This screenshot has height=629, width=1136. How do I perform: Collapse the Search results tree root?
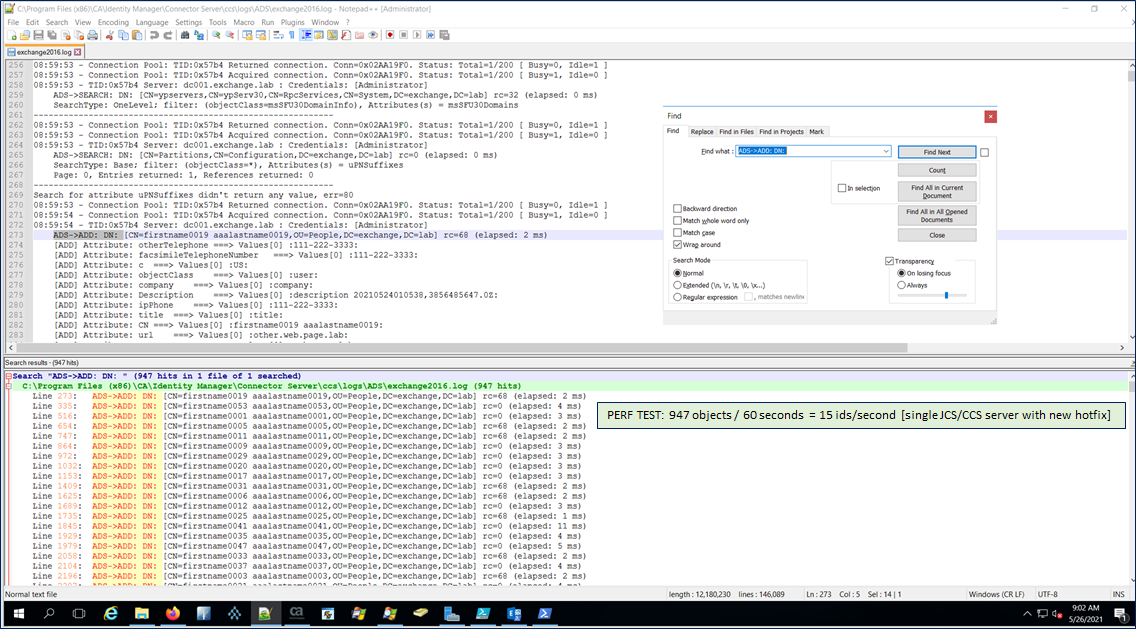[x=8, y=376]
